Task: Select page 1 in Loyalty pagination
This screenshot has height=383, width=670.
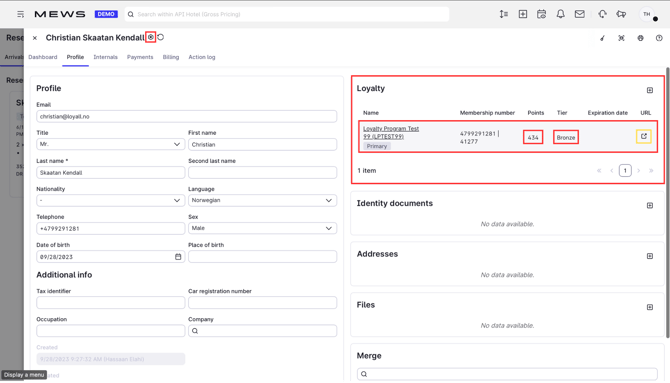Action: pos(625,171)
